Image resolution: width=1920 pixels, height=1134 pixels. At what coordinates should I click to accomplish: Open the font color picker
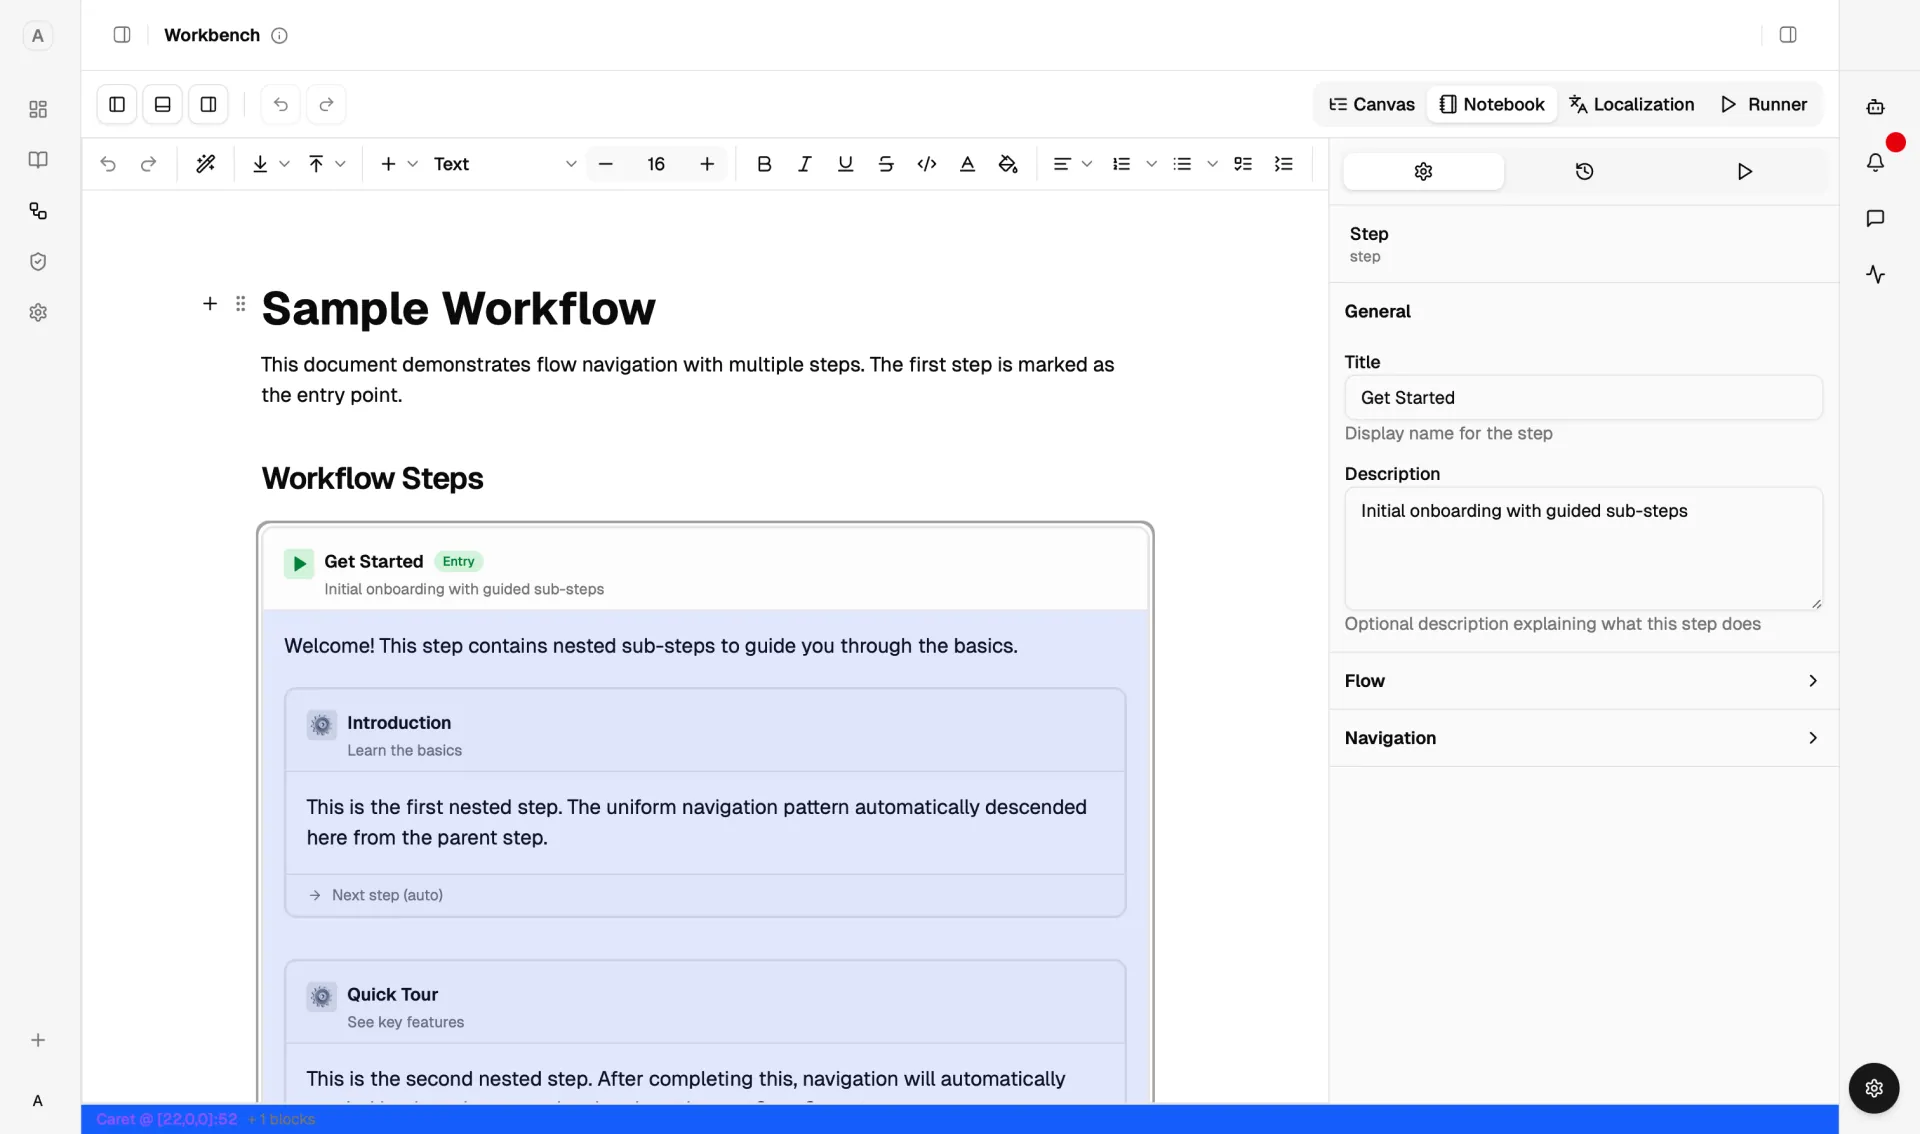point(967,164)
